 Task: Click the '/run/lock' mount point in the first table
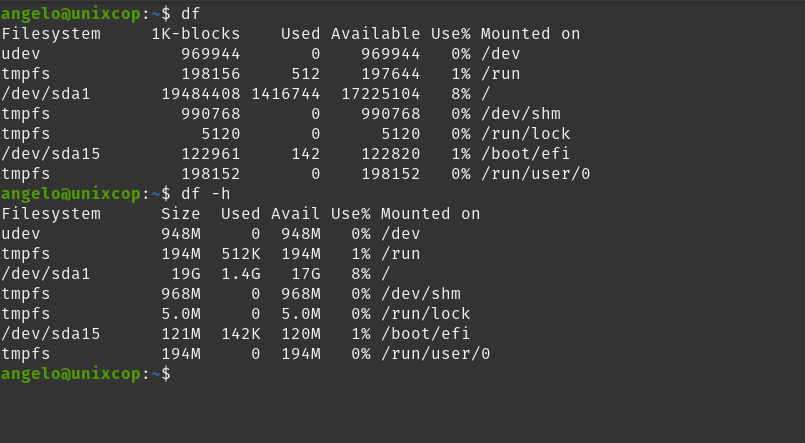pyautogui.click(x=526, y=134)
